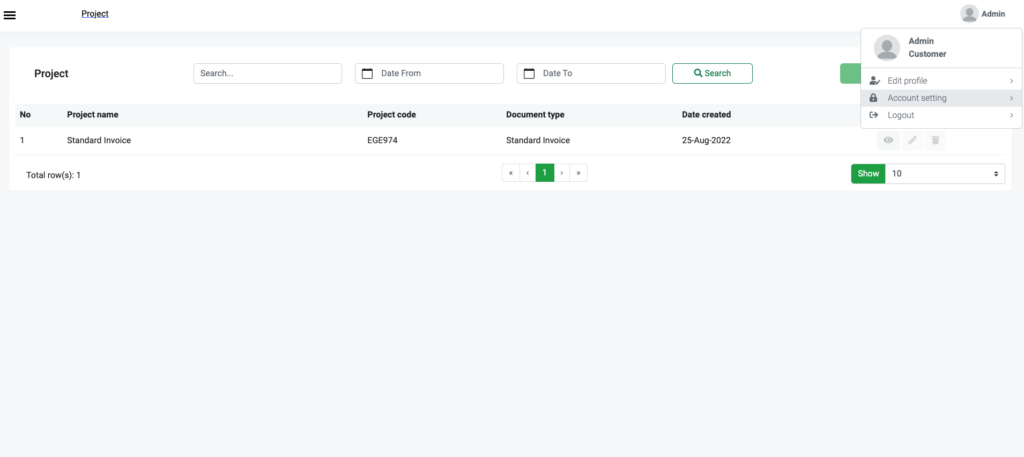
Task: Click the logout arrow icon
Action: tap(874, 115)
